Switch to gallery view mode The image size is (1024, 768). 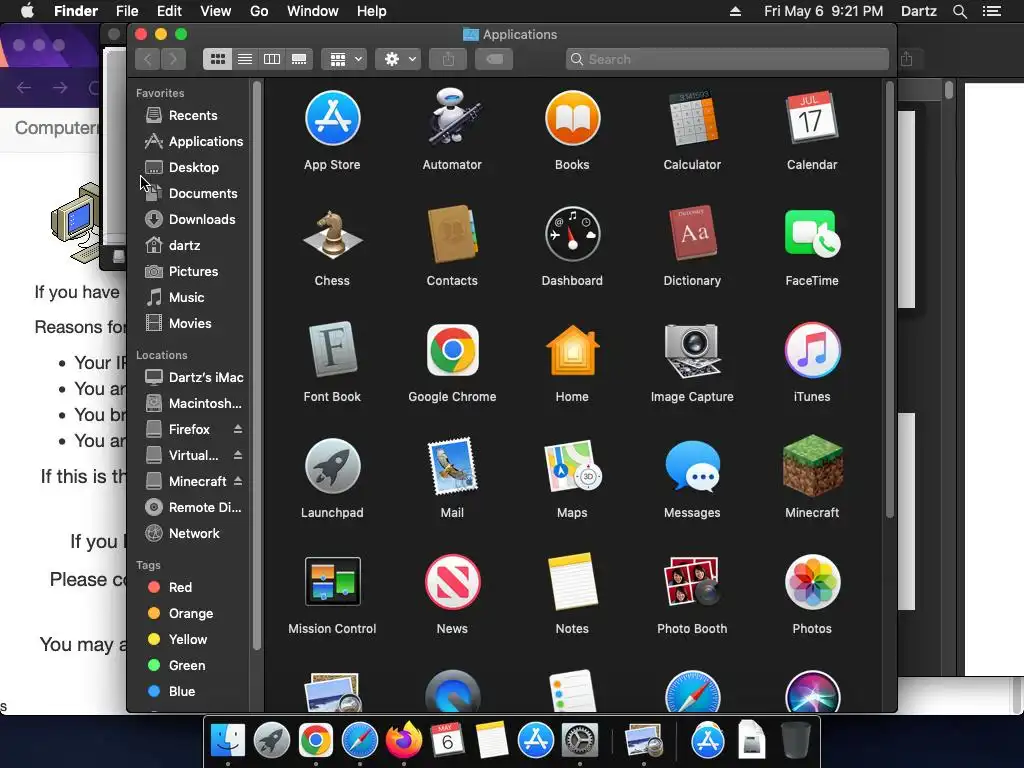[299, 59]
